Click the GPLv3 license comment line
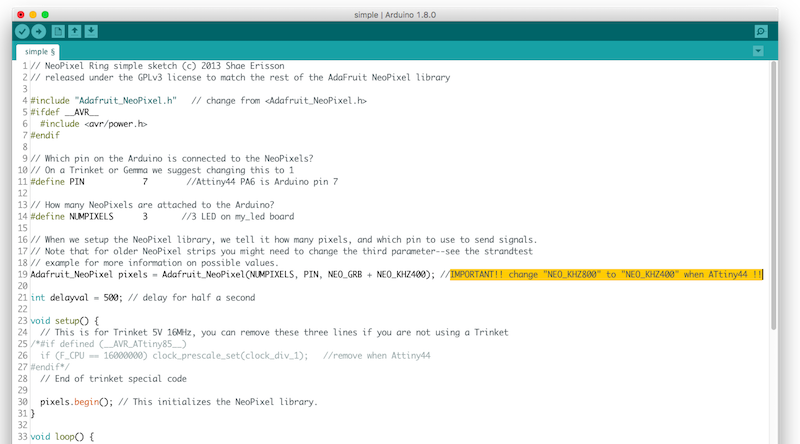The image size is (800, 444). tap(240, 78)
